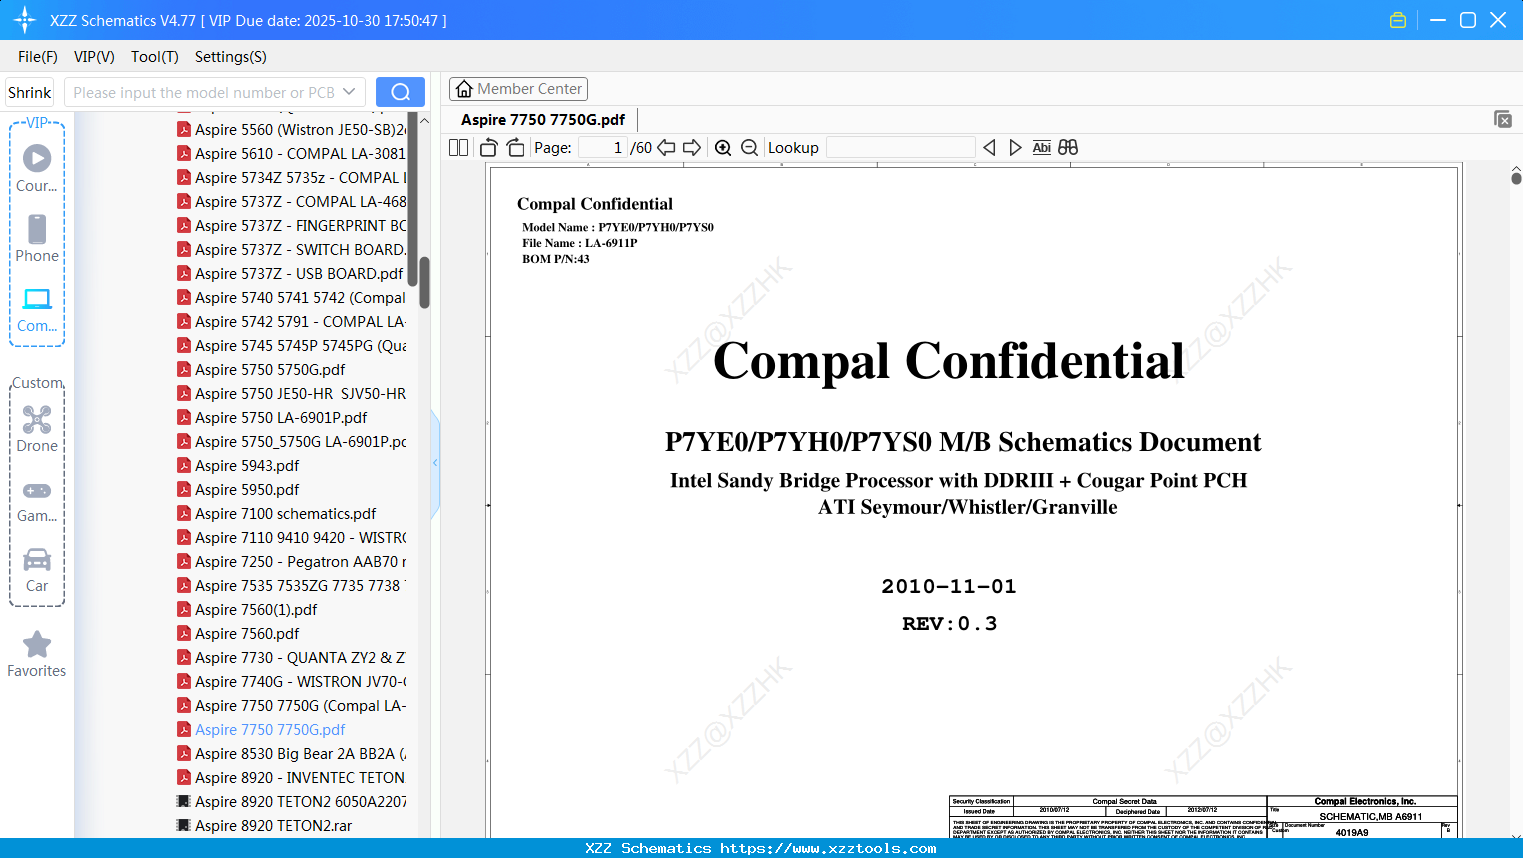The height and width of the screenshot is (858, 1523).
Task: Open the Courses category in the sidebar
Action: click(37, 168)
